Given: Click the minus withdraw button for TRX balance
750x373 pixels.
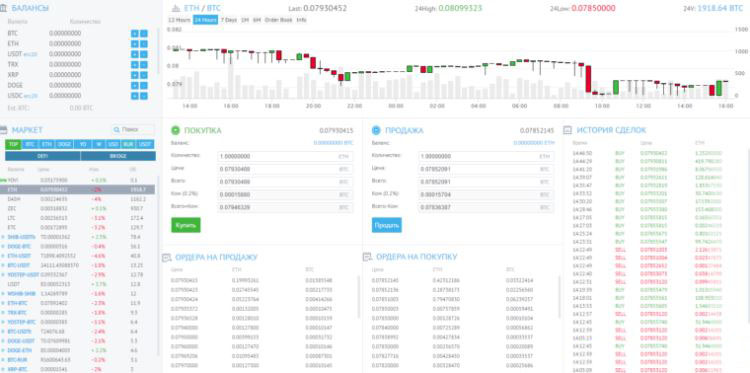Looking at the screenshot, I should click(x=143, y=65).
